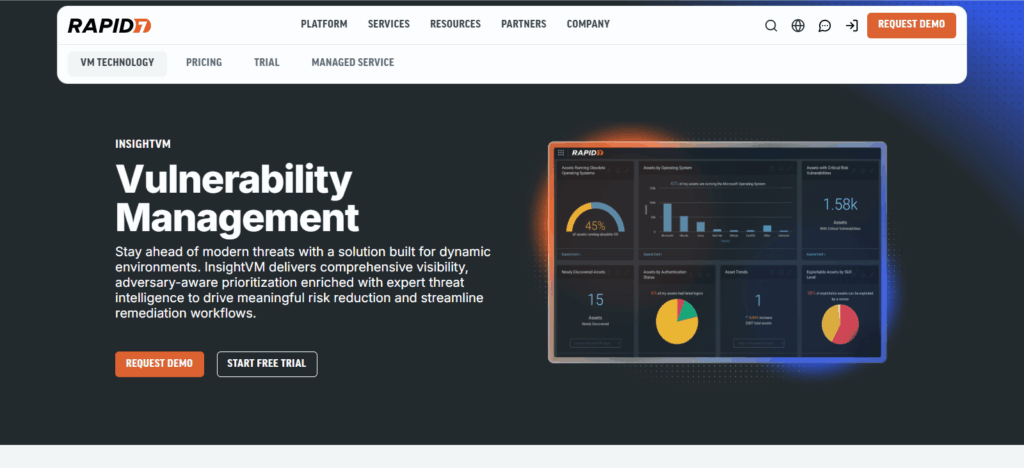1024x468 pixels.
Task: Click the paragraph starting with Stay ahead of modern threats
Action: [303, 283]
